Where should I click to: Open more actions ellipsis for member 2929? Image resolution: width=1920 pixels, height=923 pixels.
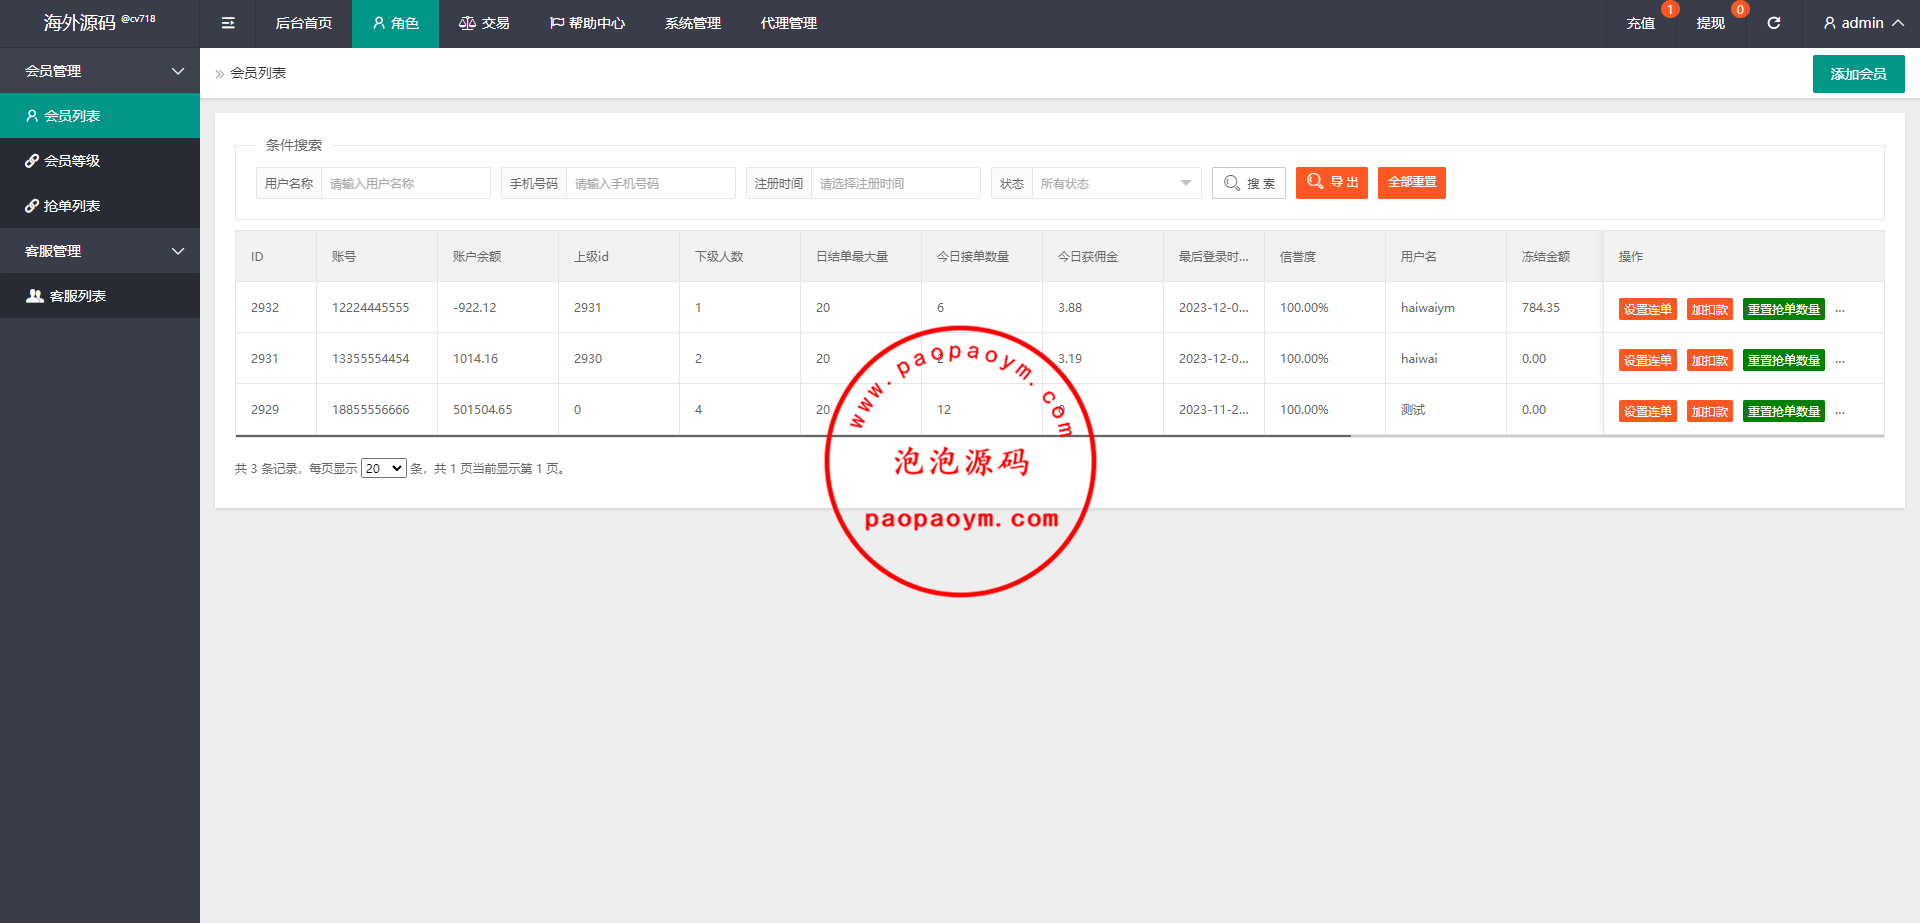1840,411
